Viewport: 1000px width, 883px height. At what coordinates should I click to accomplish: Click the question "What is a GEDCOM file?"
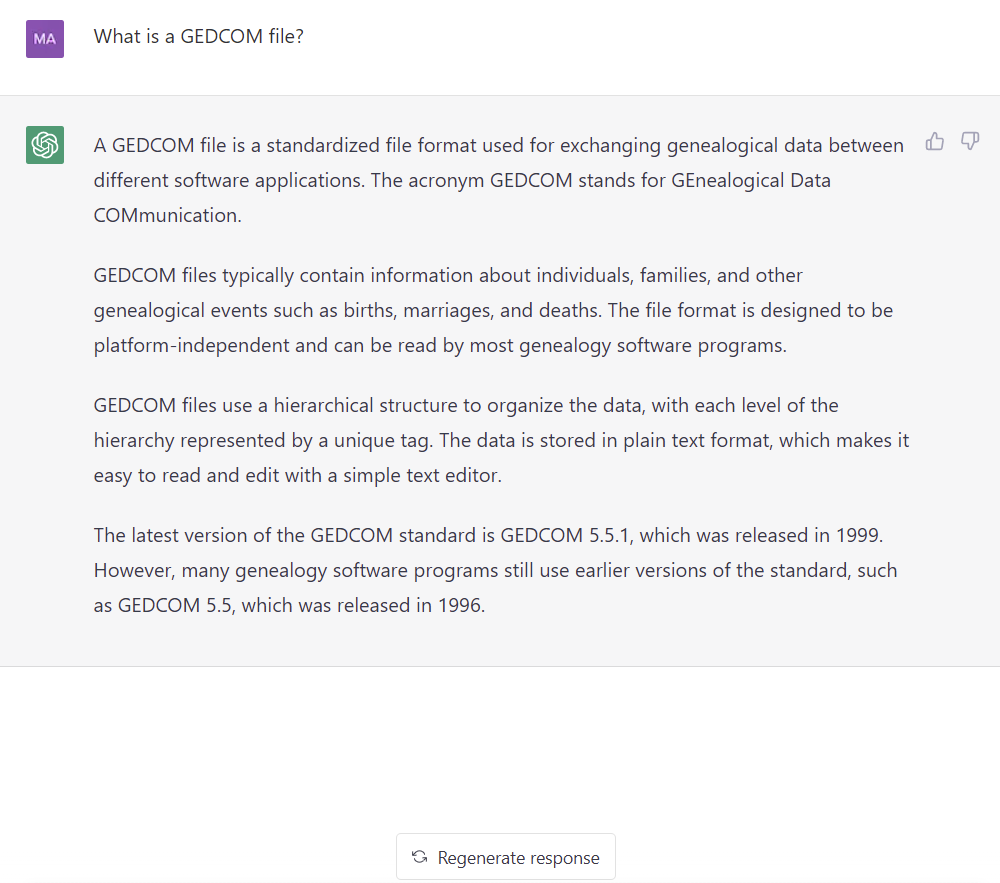[x=199, y=36]
